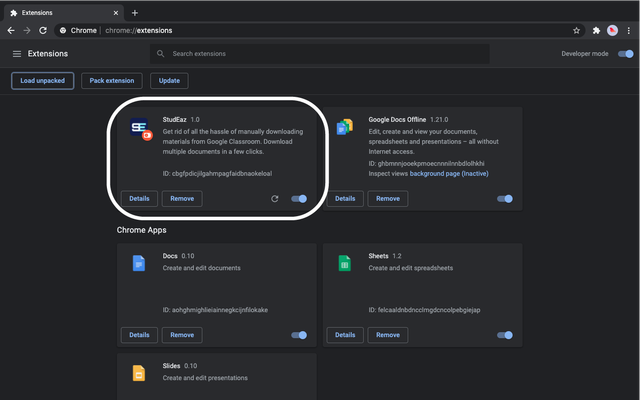The height and width of the screenshot is (400, 640).
Task: Open Chrome three-dot menu
Action: point(629,31)
